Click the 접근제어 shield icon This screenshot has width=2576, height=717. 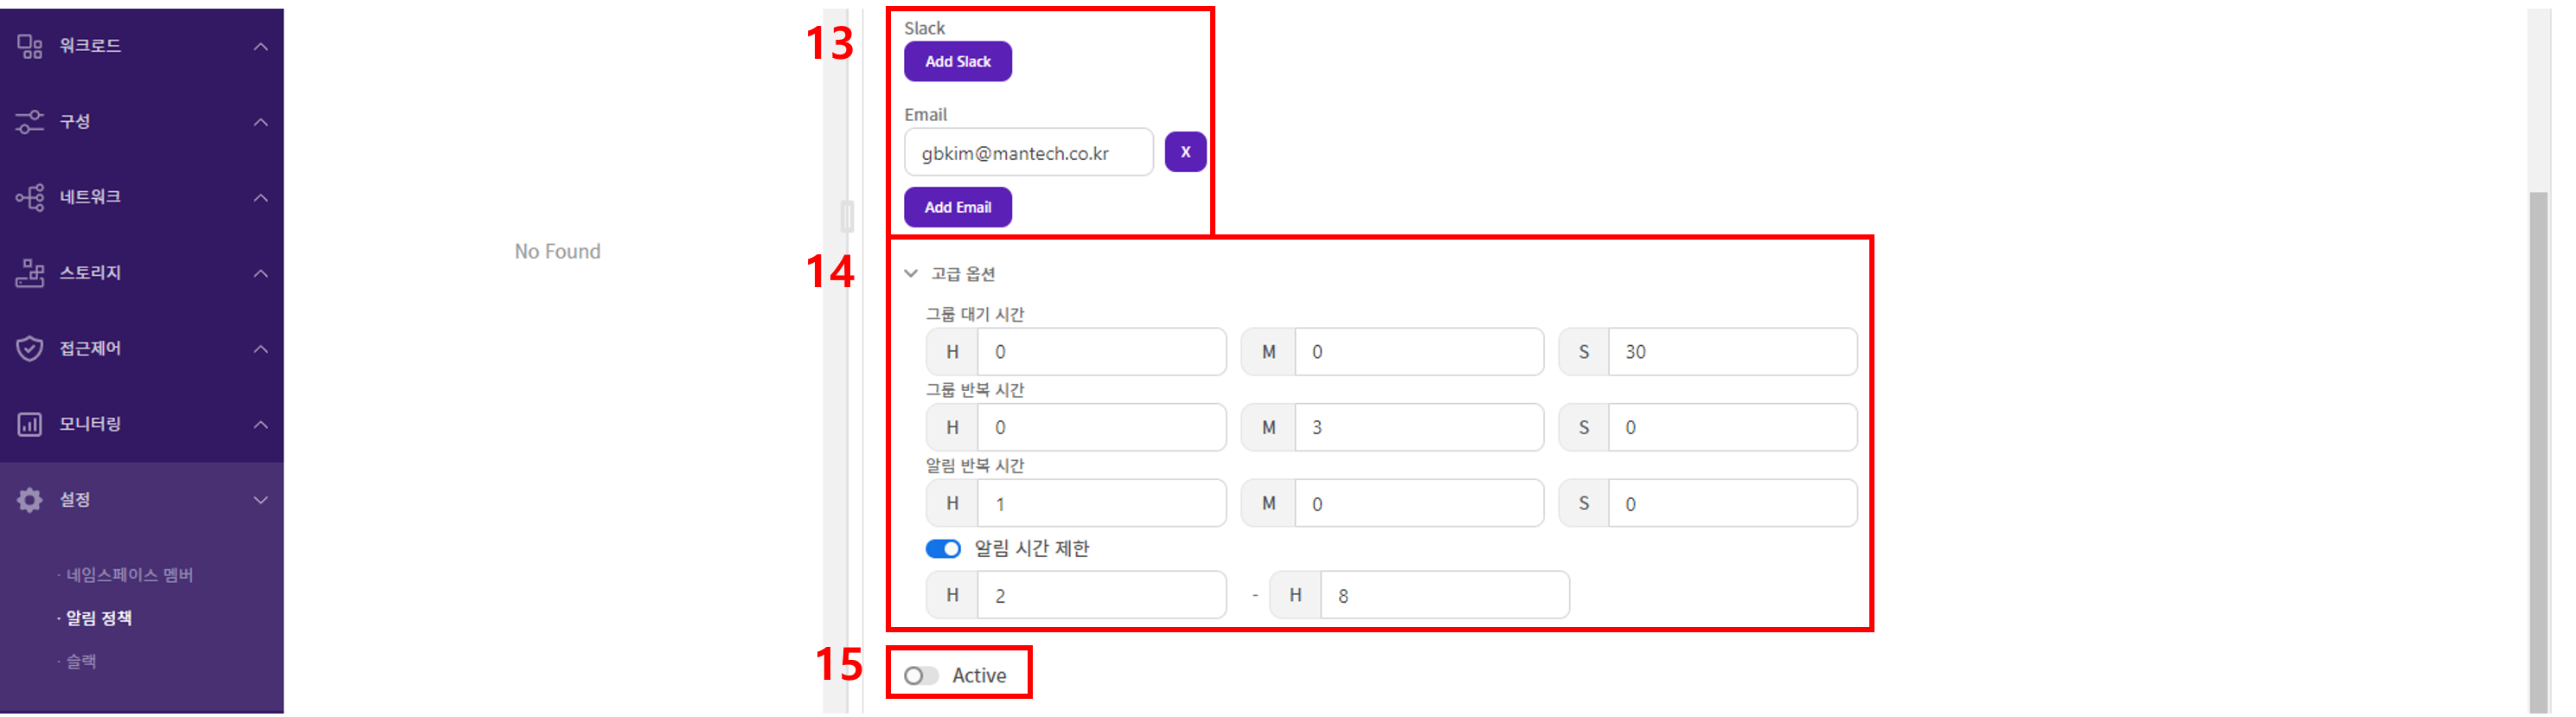pyautogui.click(x=30, y=348)
